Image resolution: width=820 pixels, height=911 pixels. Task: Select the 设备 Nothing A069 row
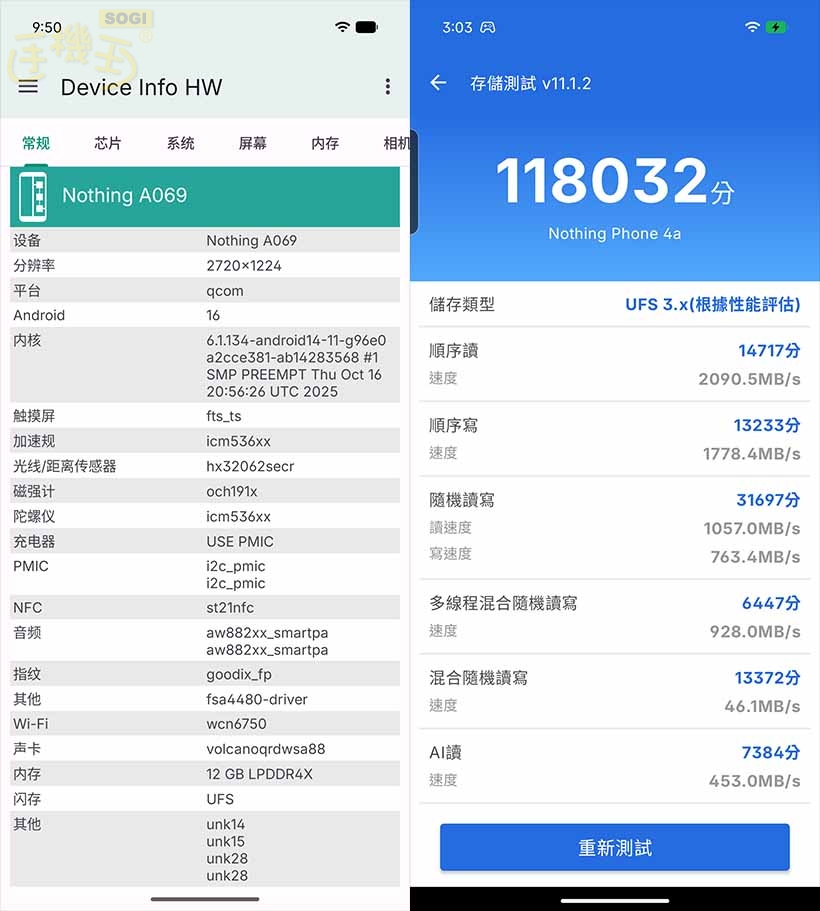pyautogui.click(x=205, y=241)
